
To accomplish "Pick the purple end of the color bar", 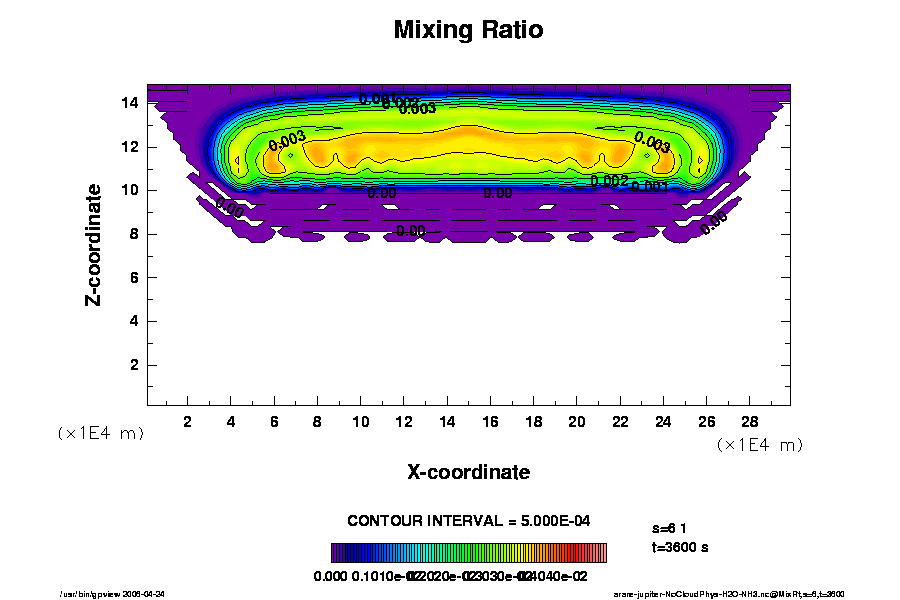I will tap(336, 552).
